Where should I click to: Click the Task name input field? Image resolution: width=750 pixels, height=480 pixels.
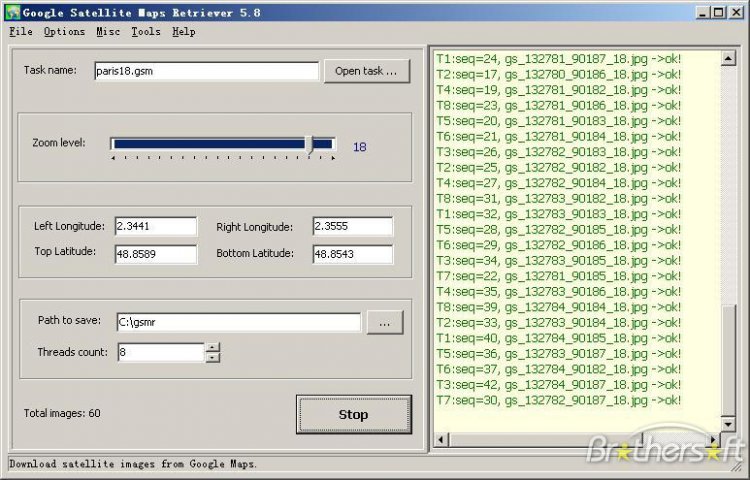206,71
